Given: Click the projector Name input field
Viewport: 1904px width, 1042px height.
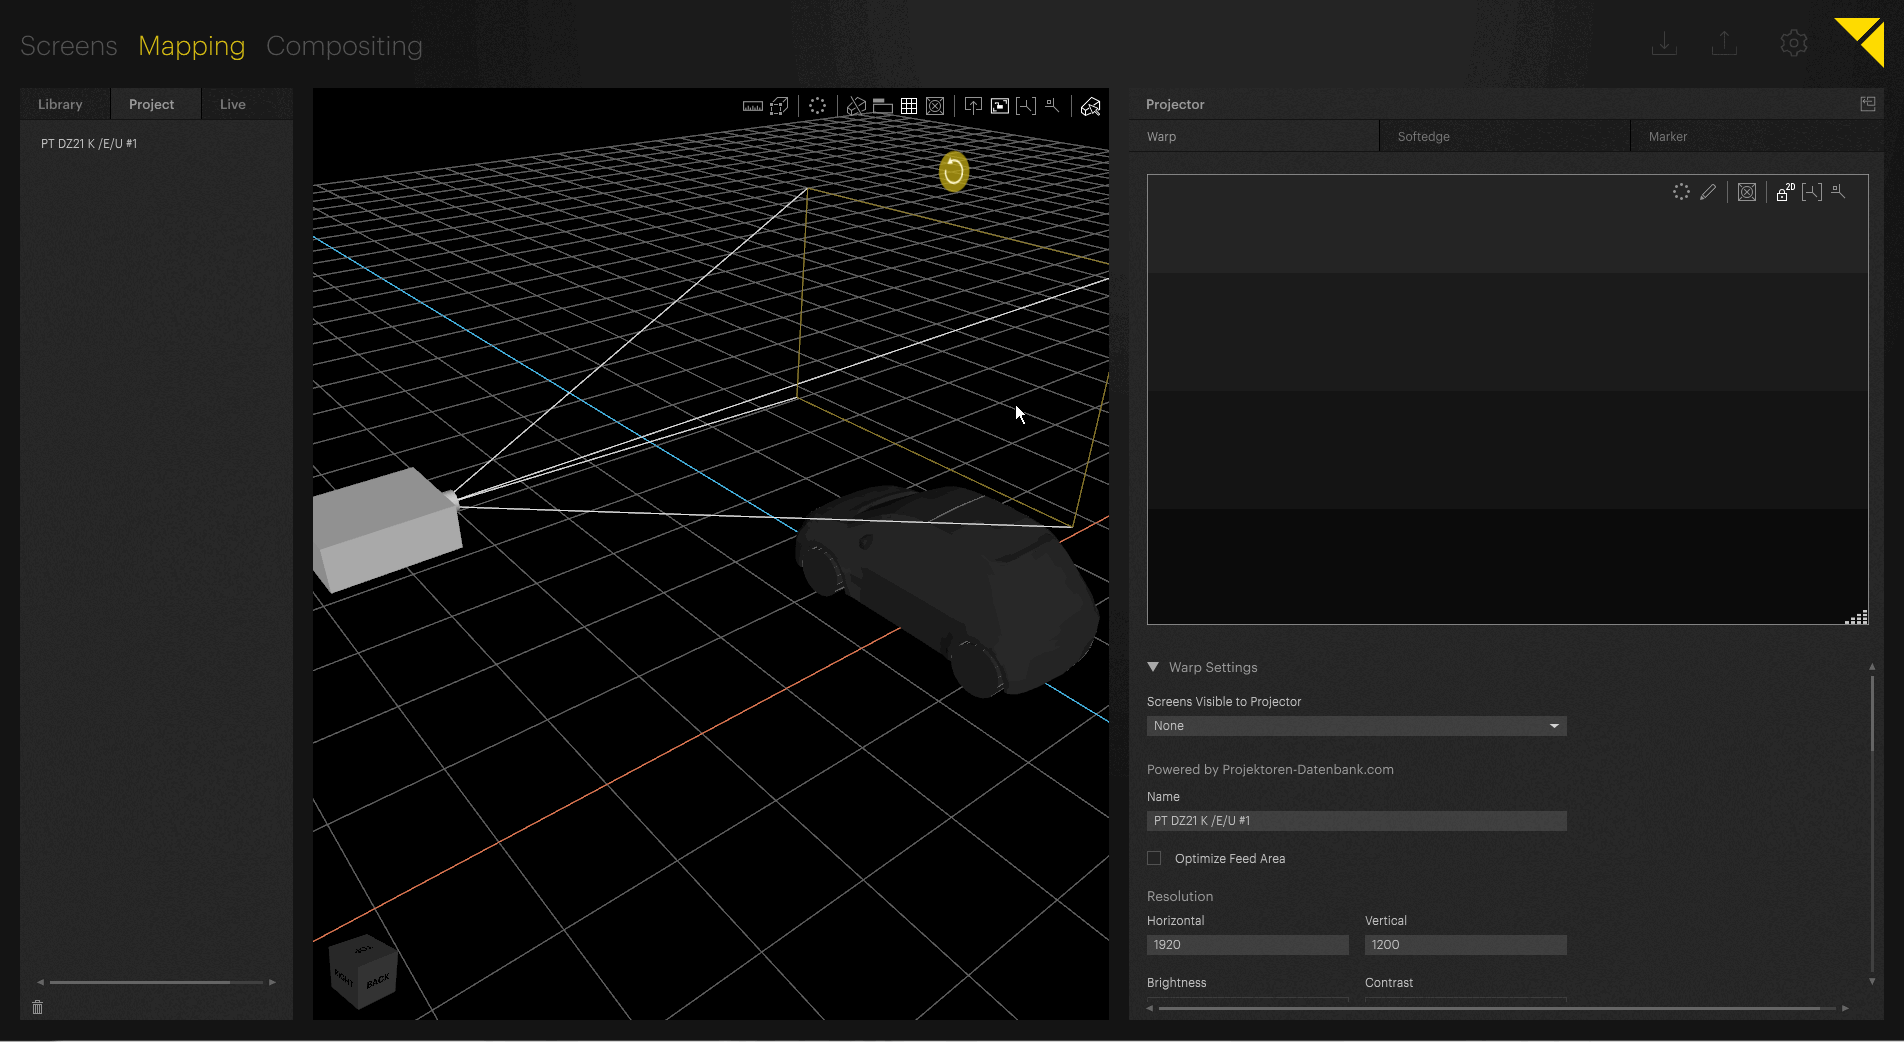Looking at the screenshot, I should [1356, 821].
